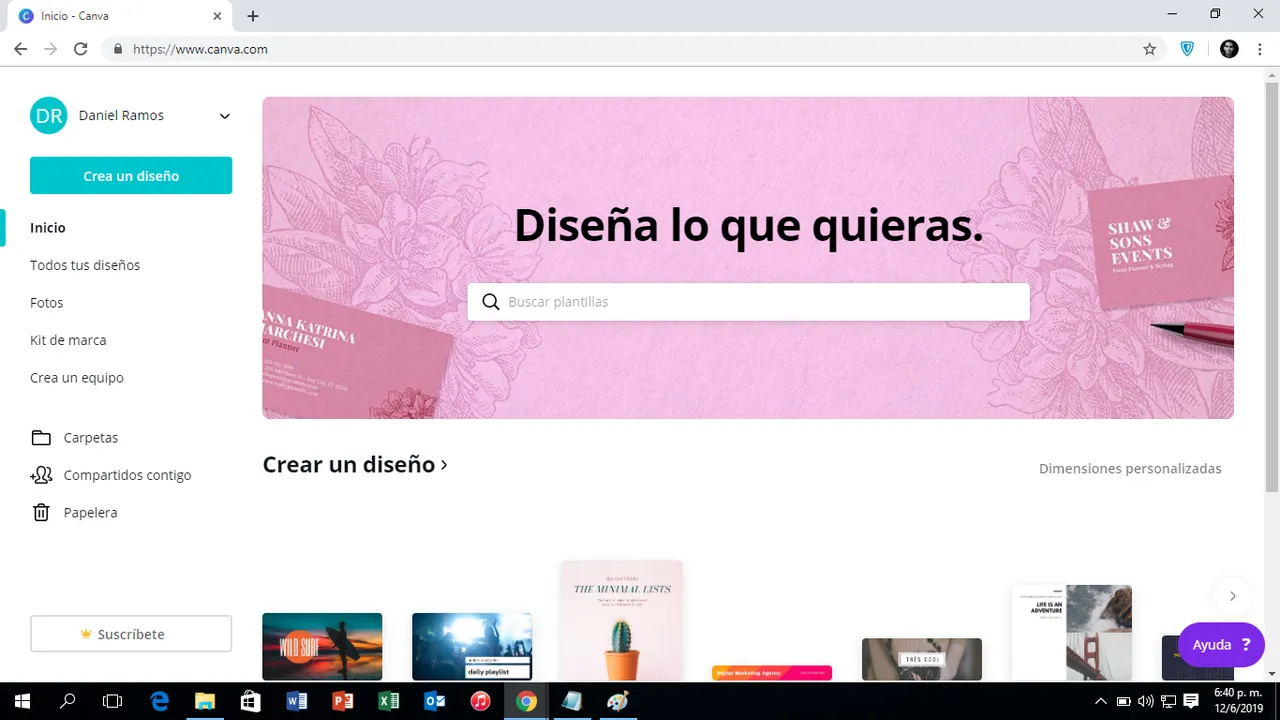This screenshot has height=720, width=1280.
Task: Click the Crea un diseño button
Action: [131, 175]
